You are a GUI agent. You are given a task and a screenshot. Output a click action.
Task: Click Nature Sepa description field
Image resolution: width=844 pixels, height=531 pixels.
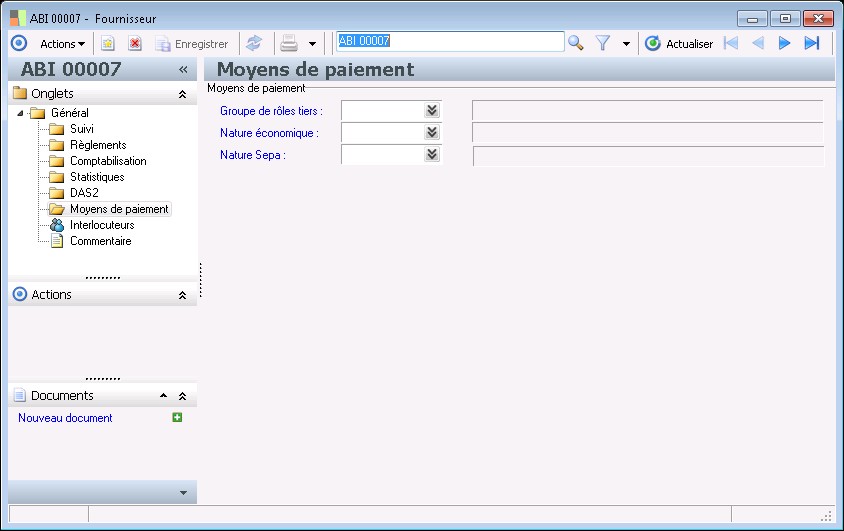648,156
